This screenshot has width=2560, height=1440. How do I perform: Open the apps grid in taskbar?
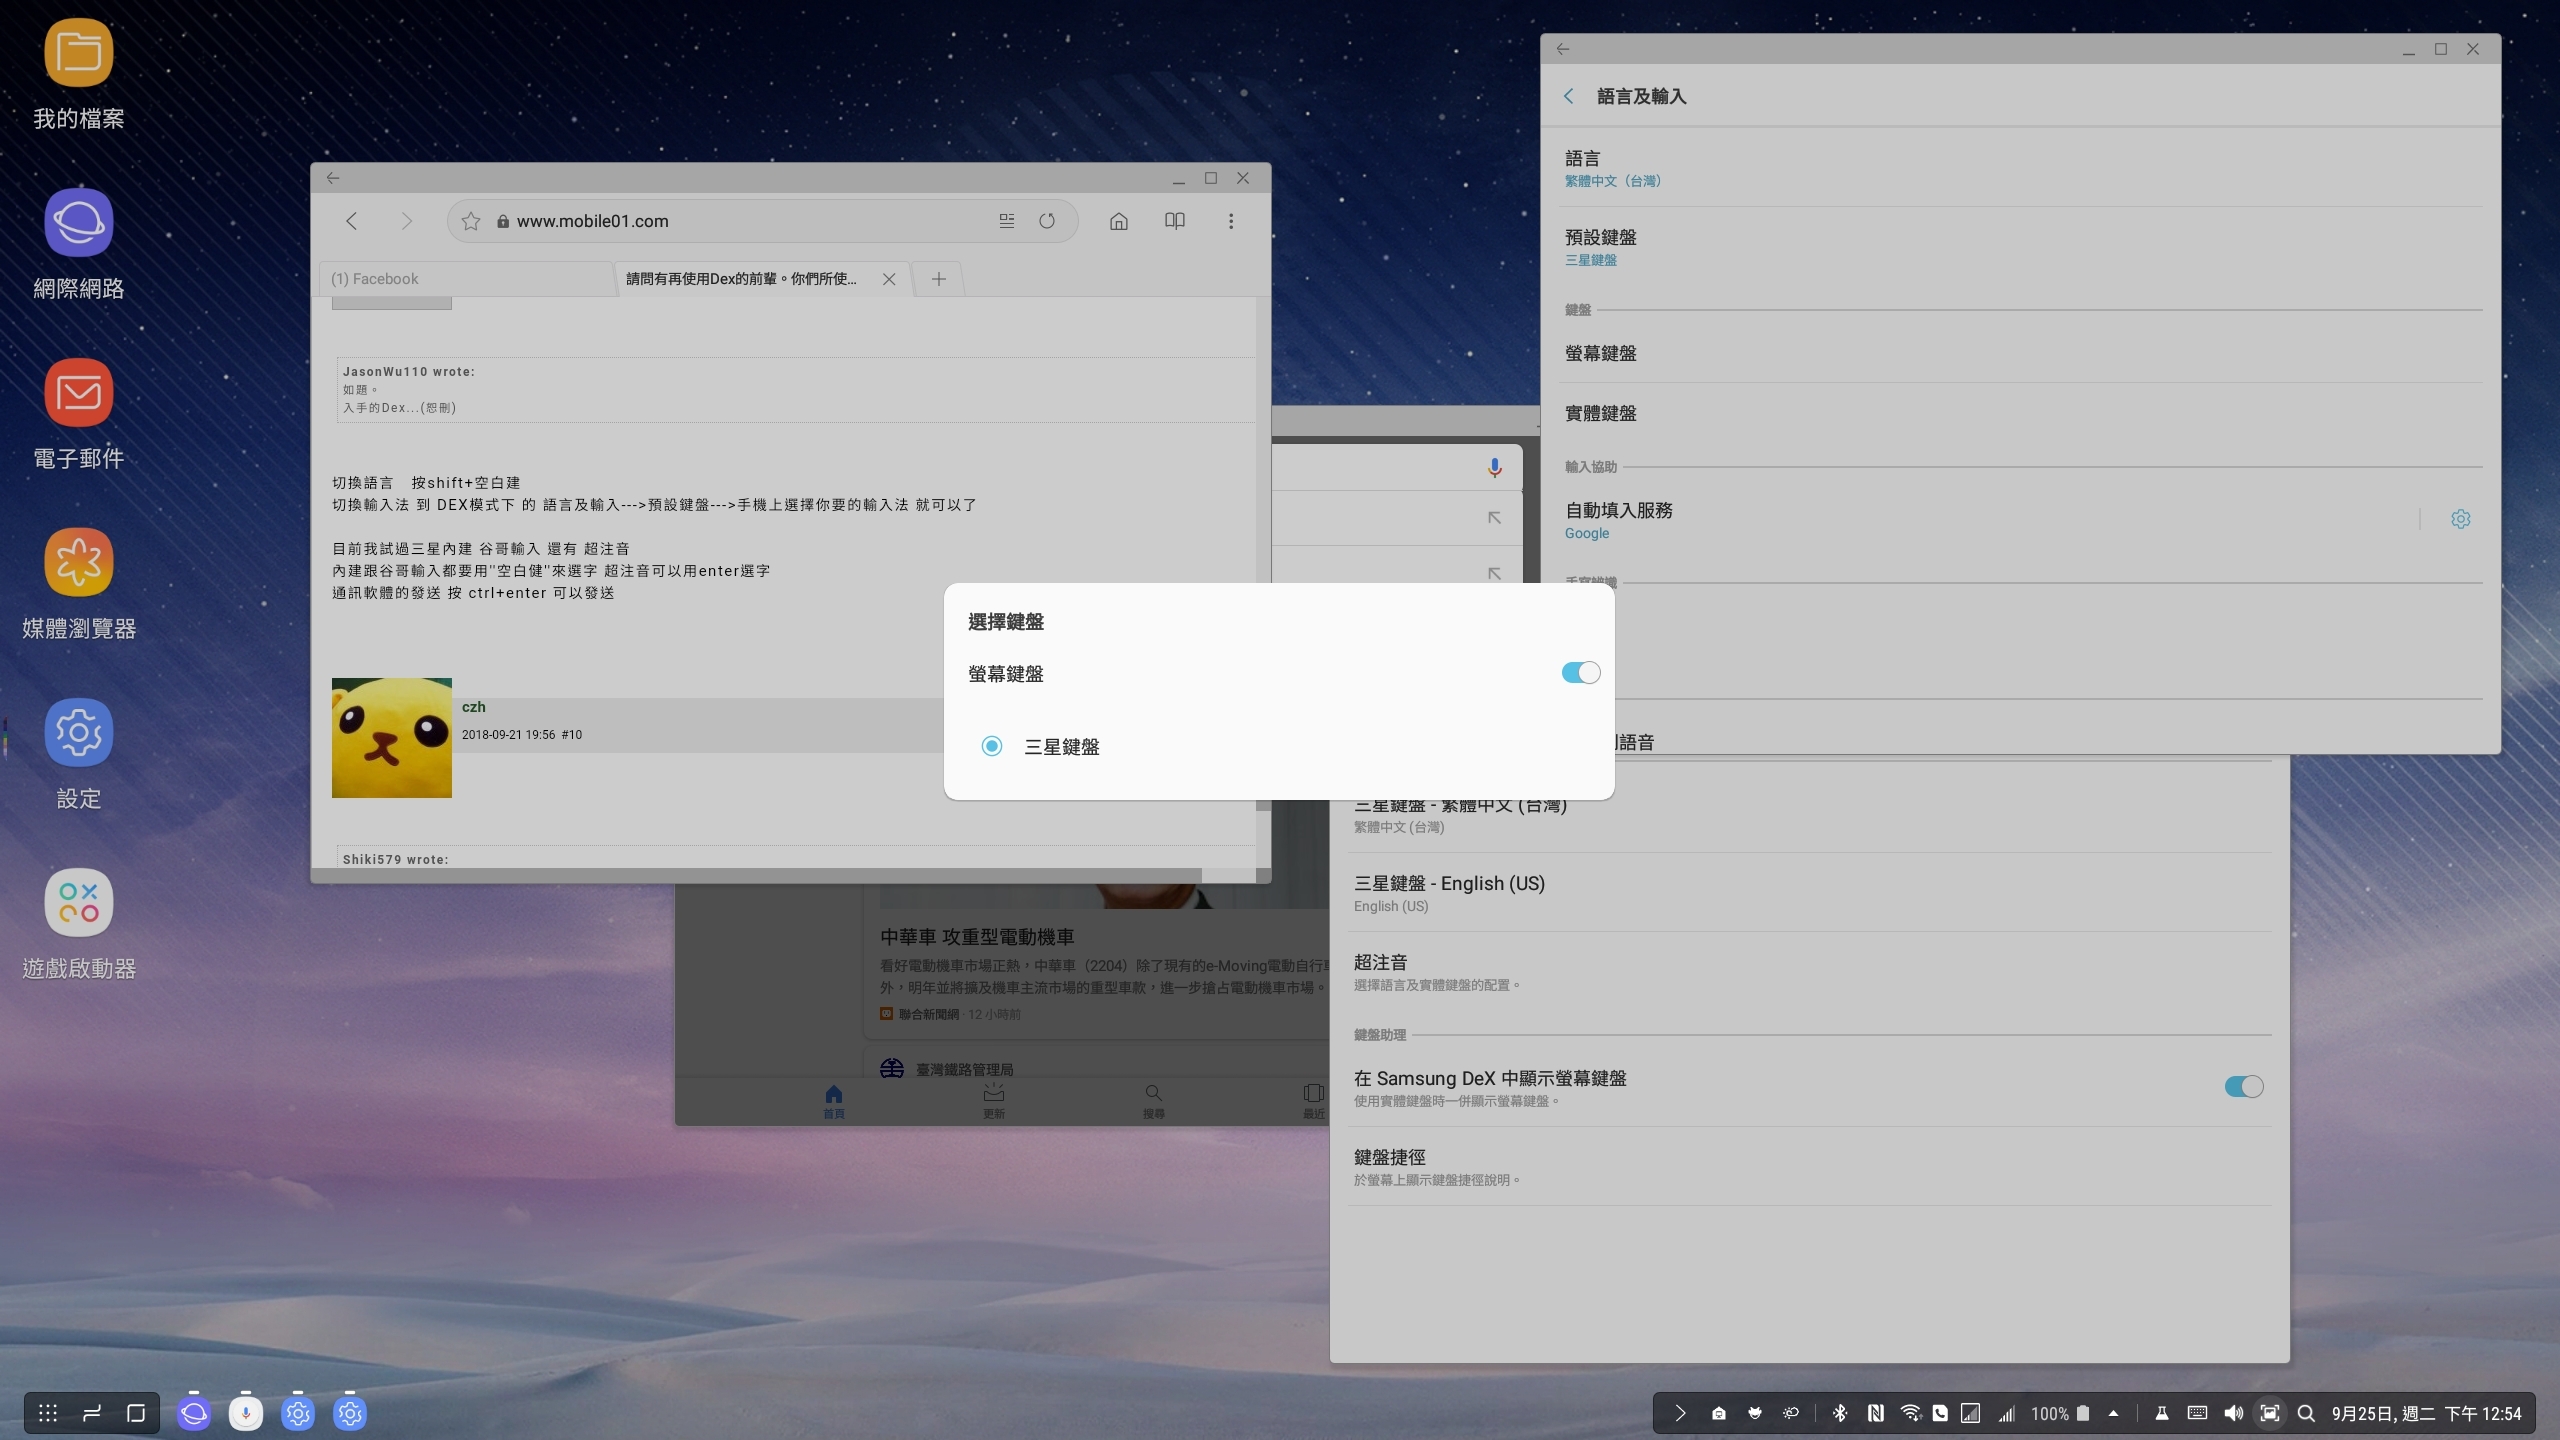(x=47, y=1413)
